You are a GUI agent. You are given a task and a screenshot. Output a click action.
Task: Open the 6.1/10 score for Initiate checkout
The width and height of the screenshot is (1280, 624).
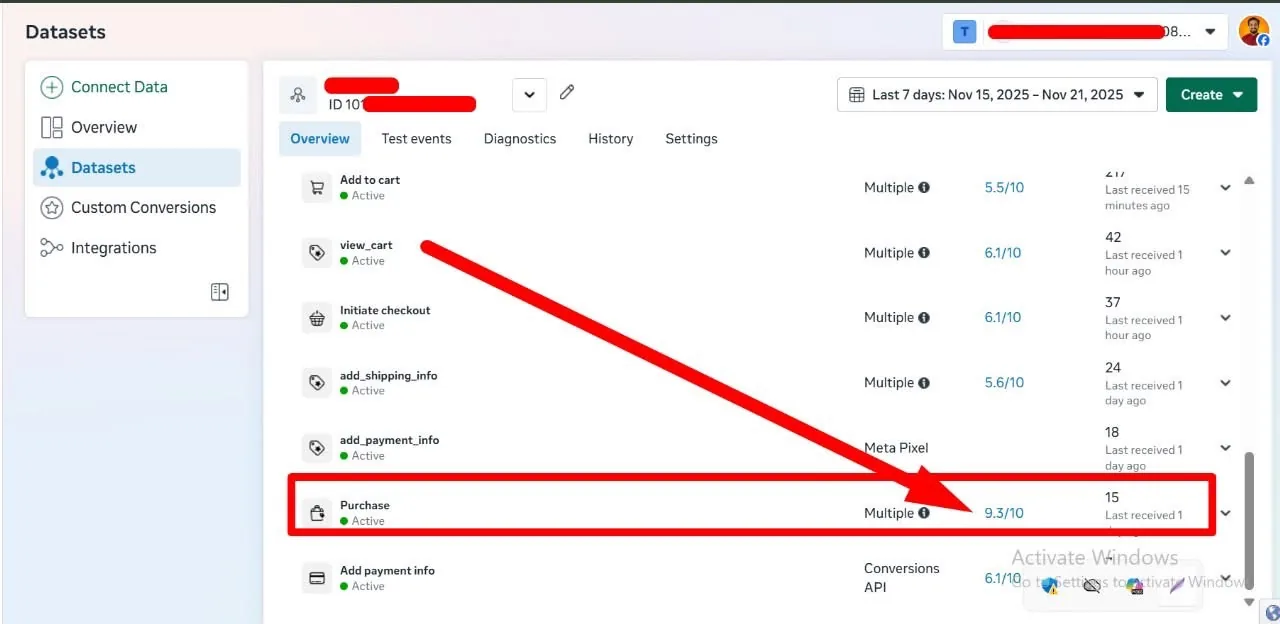point(1003,317)
